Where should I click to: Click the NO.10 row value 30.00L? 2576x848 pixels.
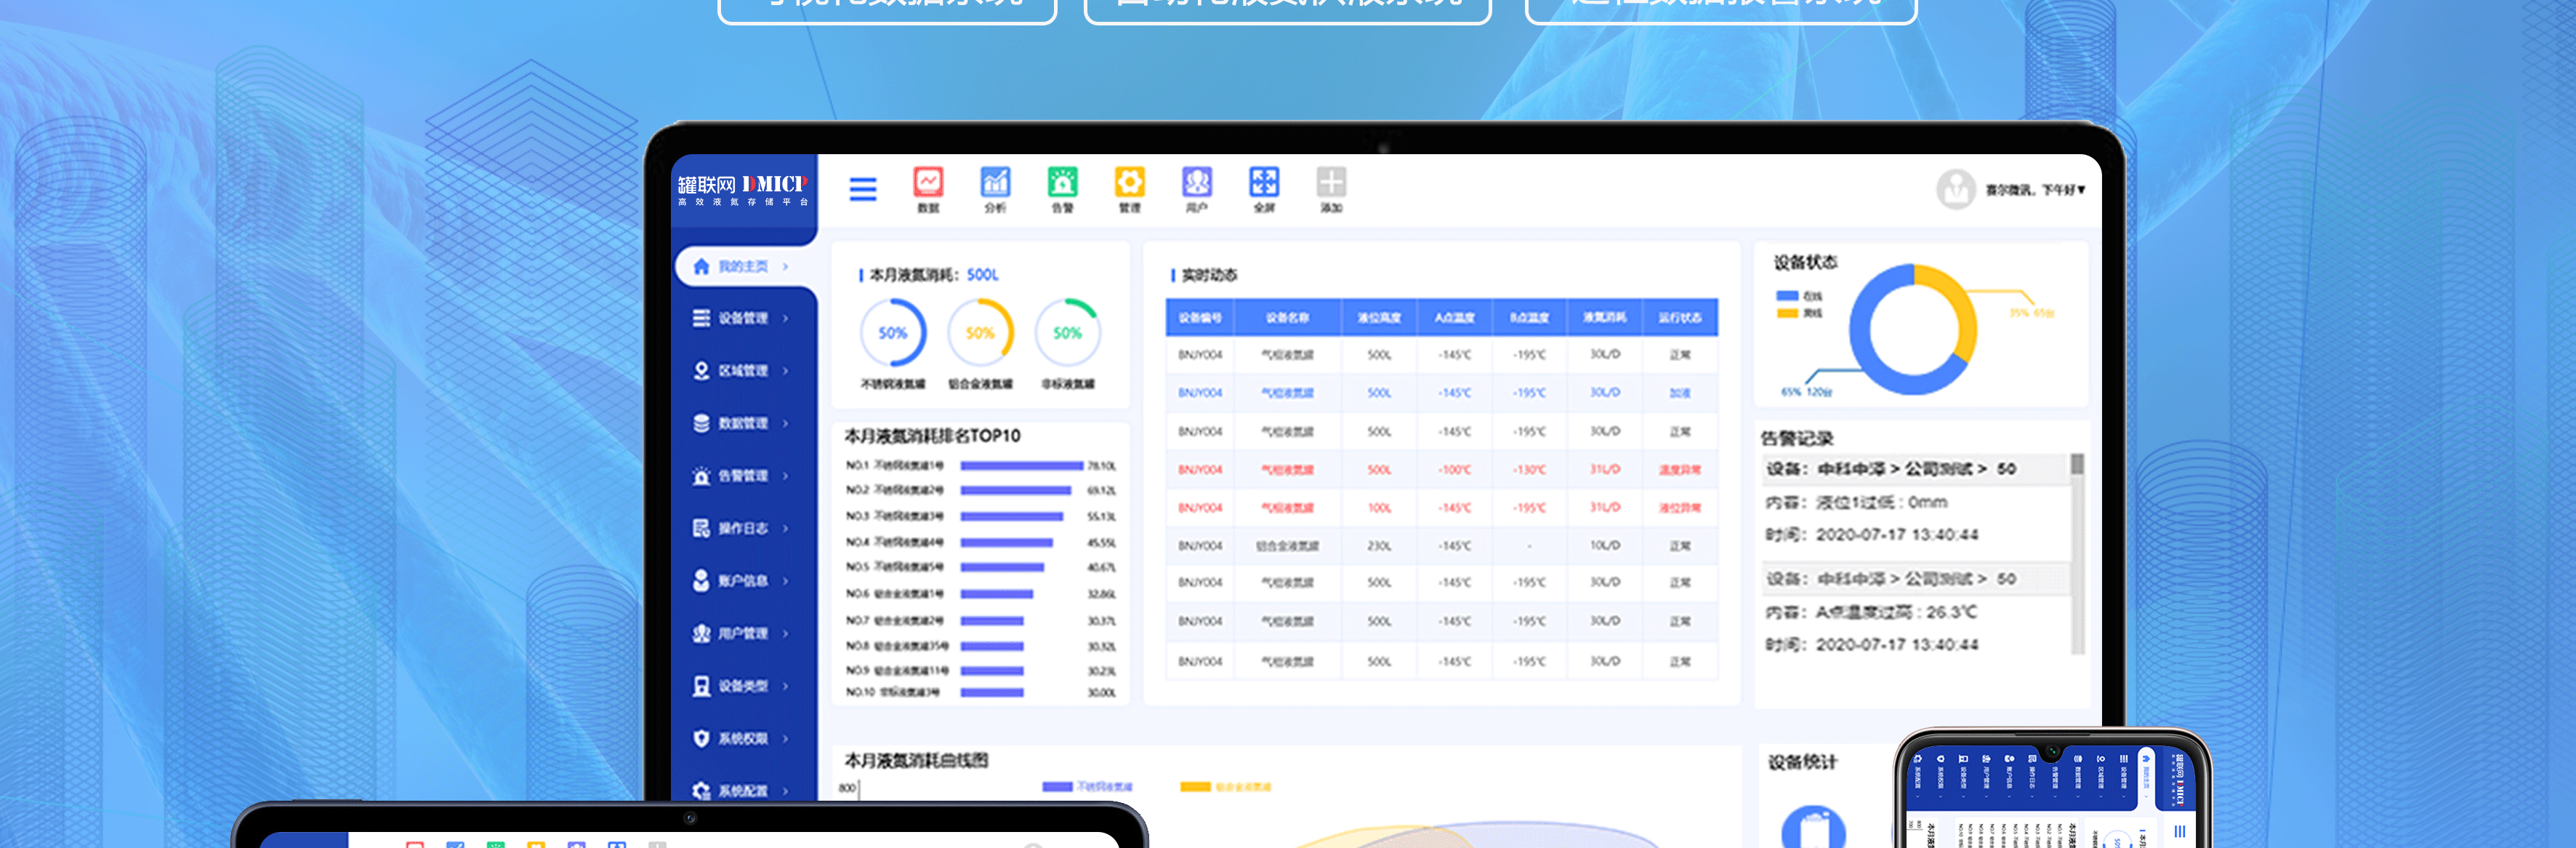[x=1102, y=693]
